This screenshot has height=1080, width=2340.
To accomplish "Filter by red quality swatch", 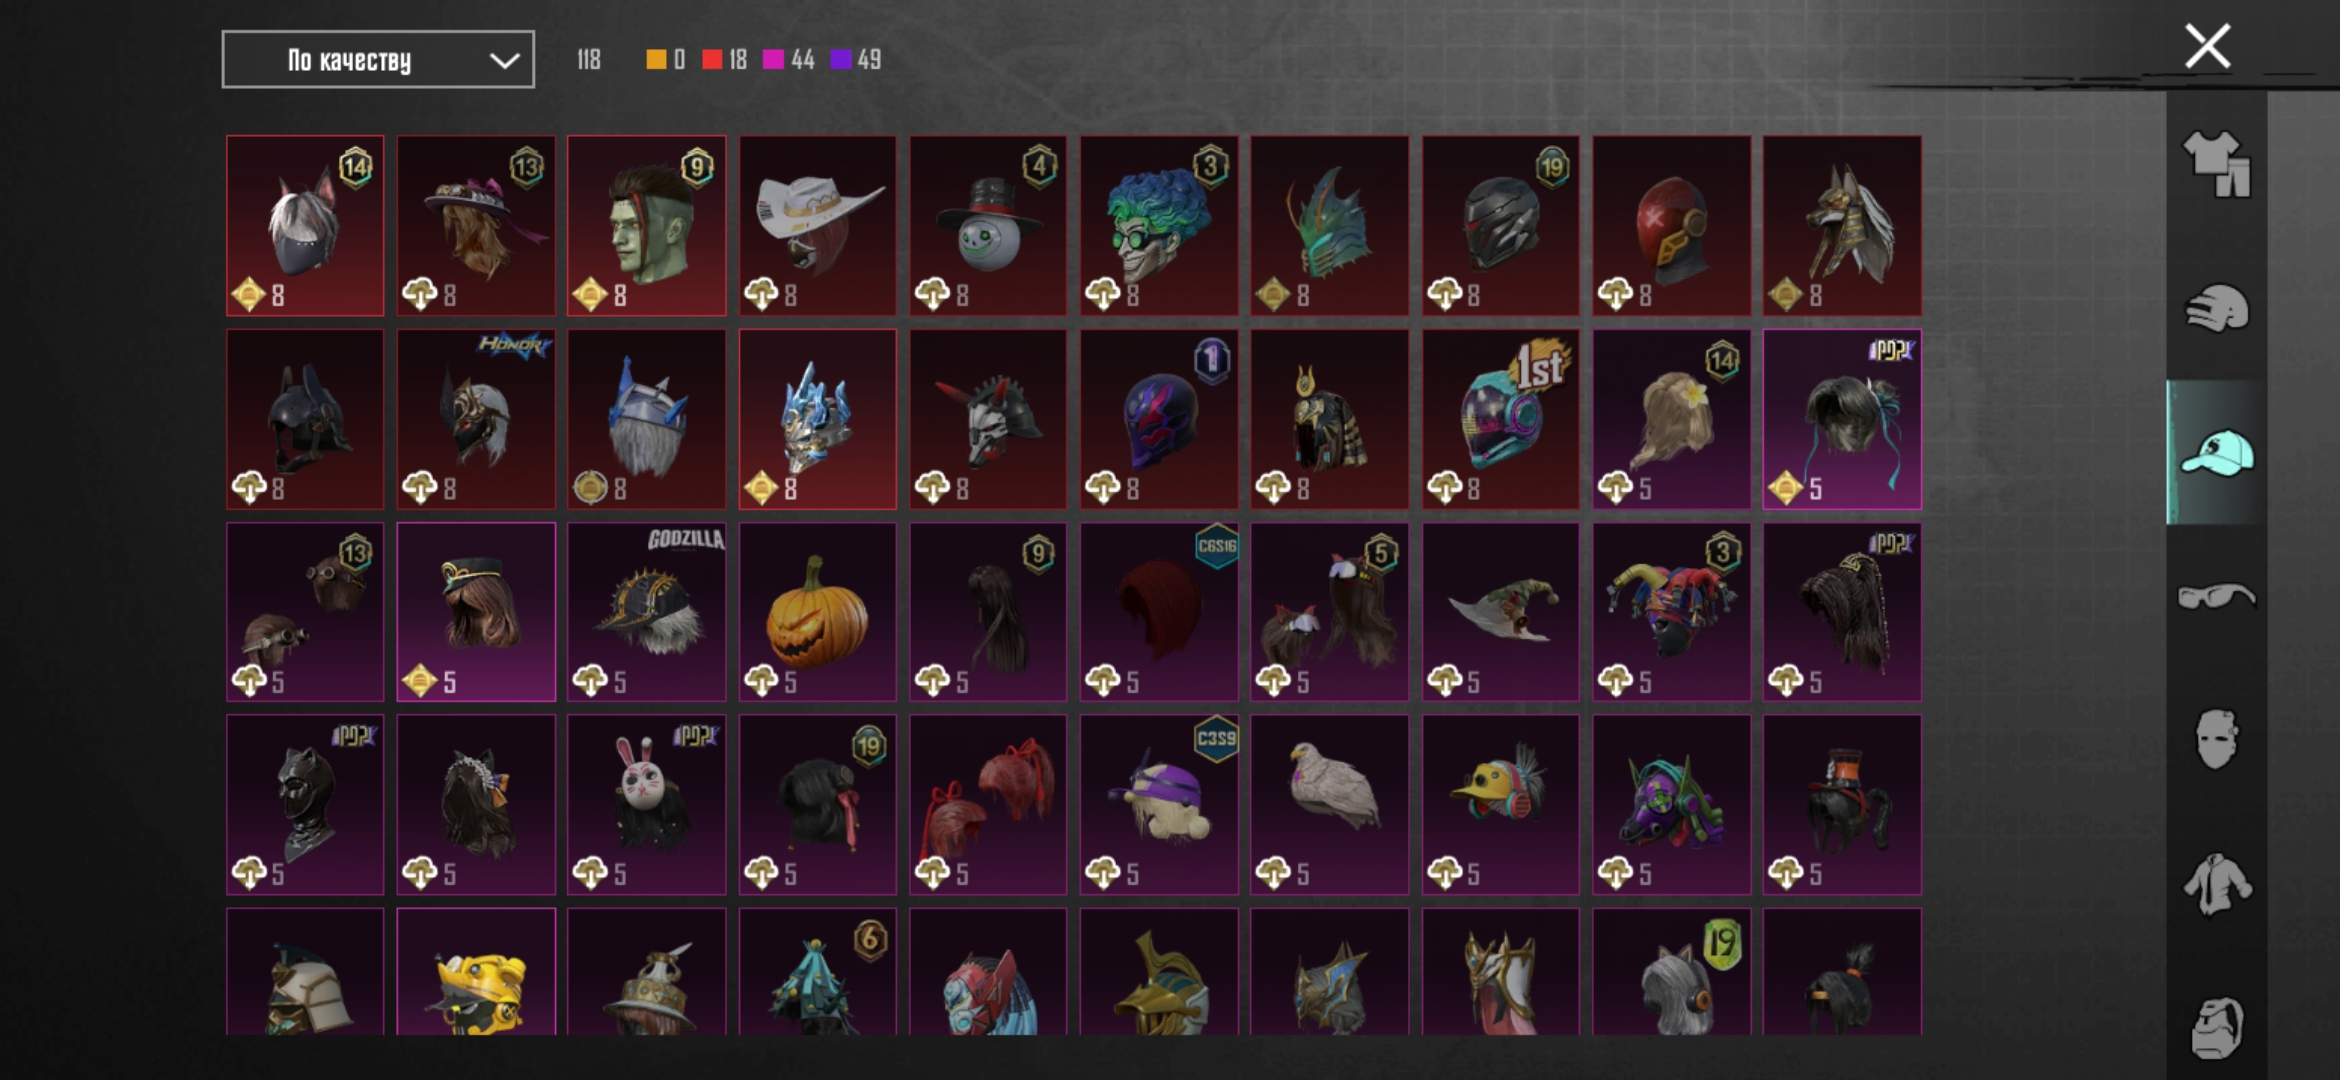I will click(x=712, y=60).
